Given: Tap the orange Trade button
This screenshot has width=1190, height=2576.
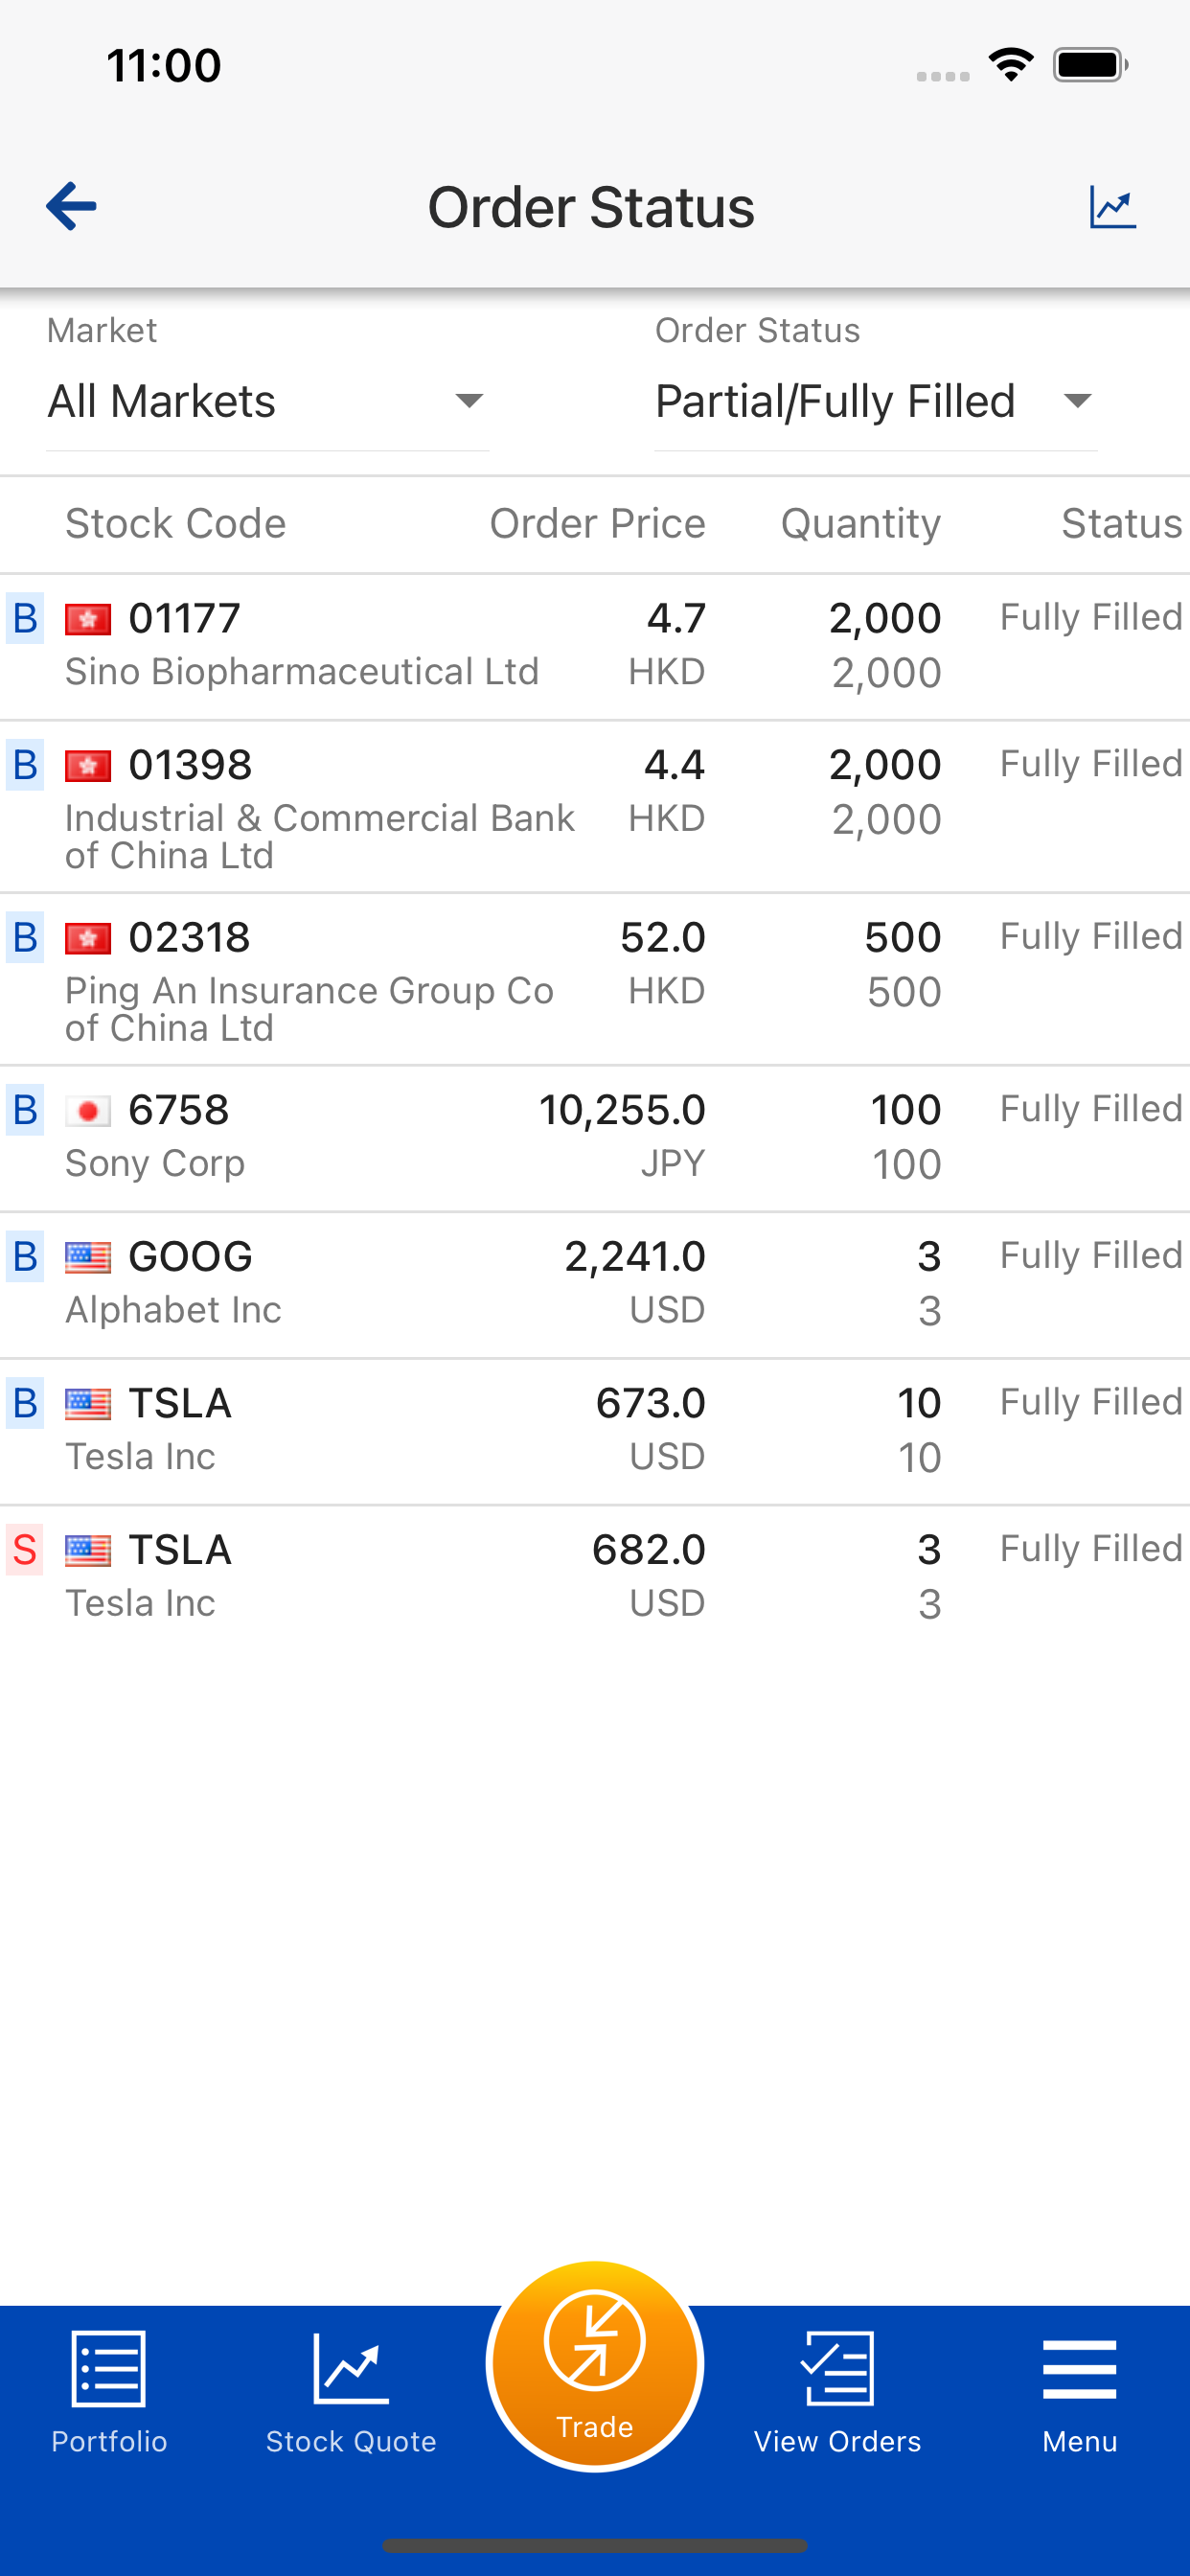Looking at the screenshot, I should coord(595,2365).
